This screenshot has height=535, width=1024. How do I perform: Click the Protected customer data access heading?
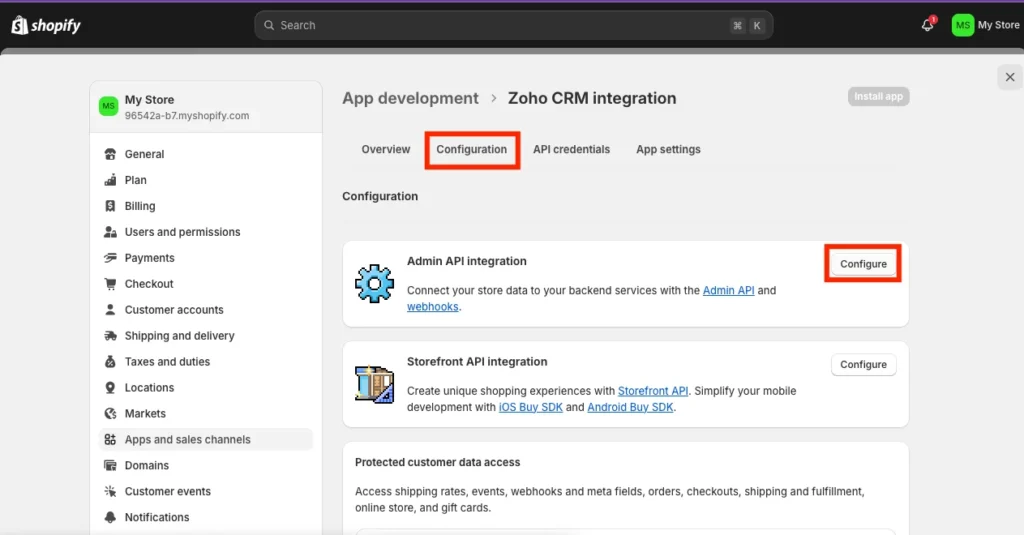438,462
